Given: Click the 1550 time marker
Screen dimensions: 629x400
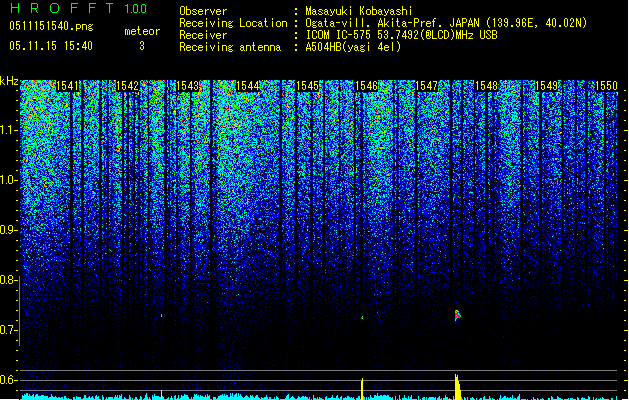Looking at the screenshot, I should click(x=606, y=86).
